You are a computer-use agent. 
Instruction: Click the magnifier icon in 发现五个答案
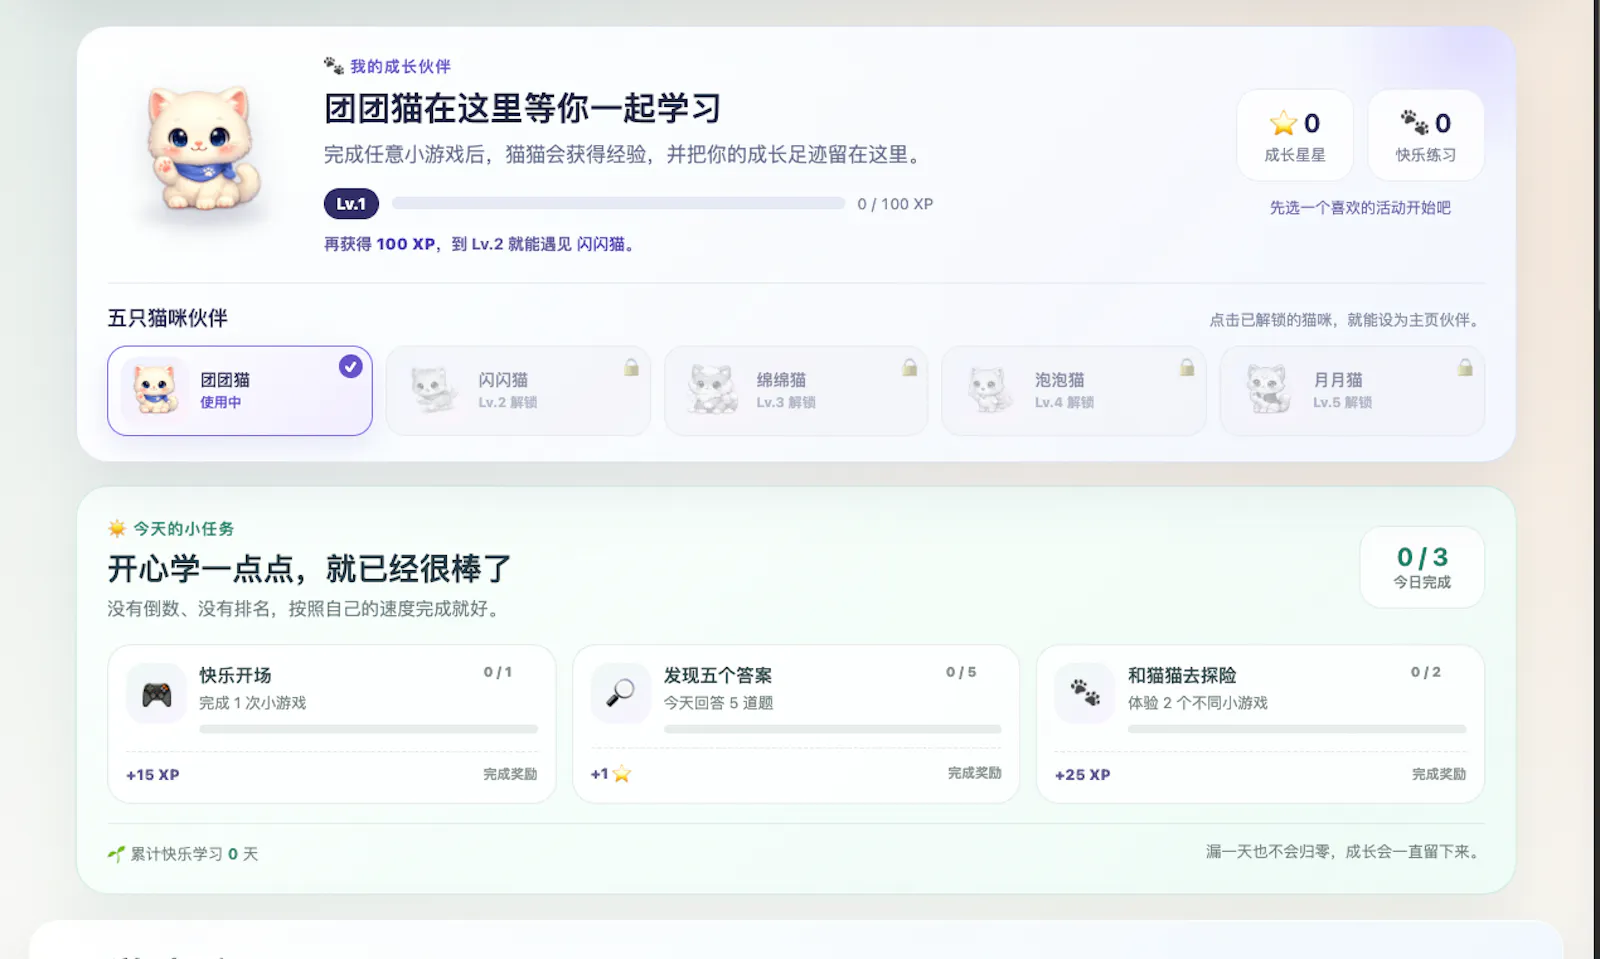click(x=621, y=694)
